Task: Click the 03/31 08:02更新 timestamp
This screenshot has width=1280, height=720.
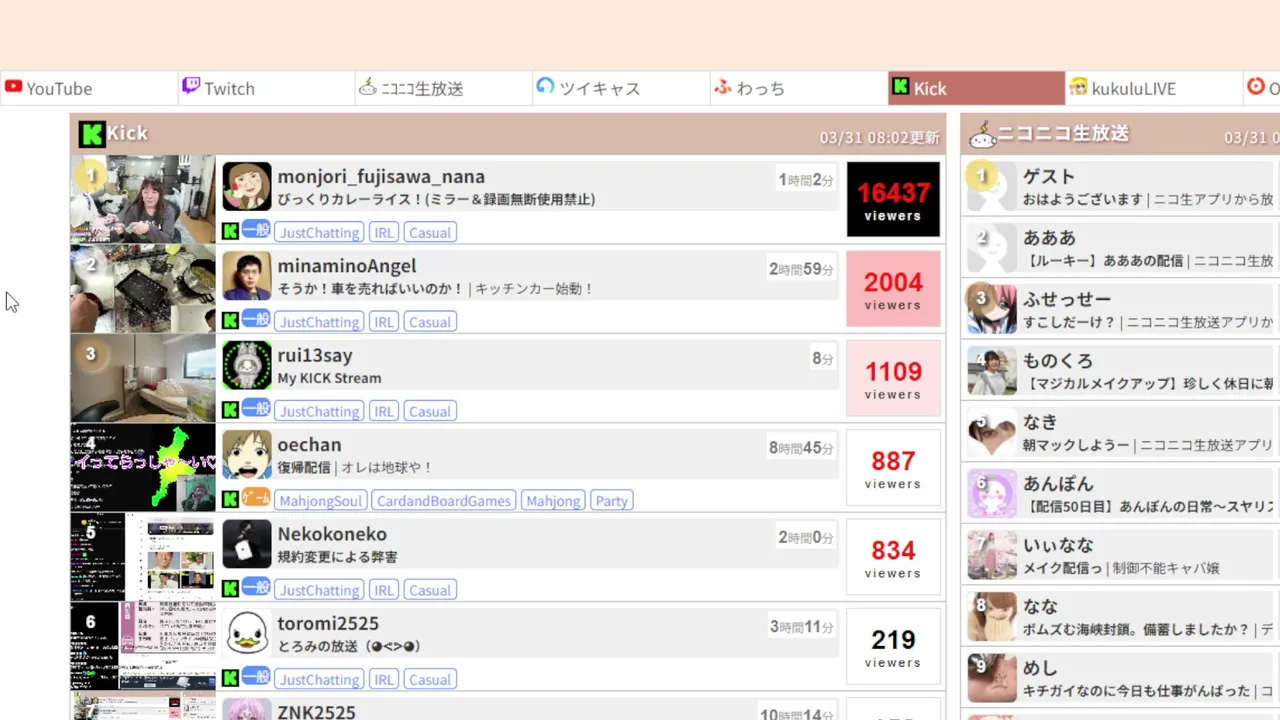Action: [880, 137]
